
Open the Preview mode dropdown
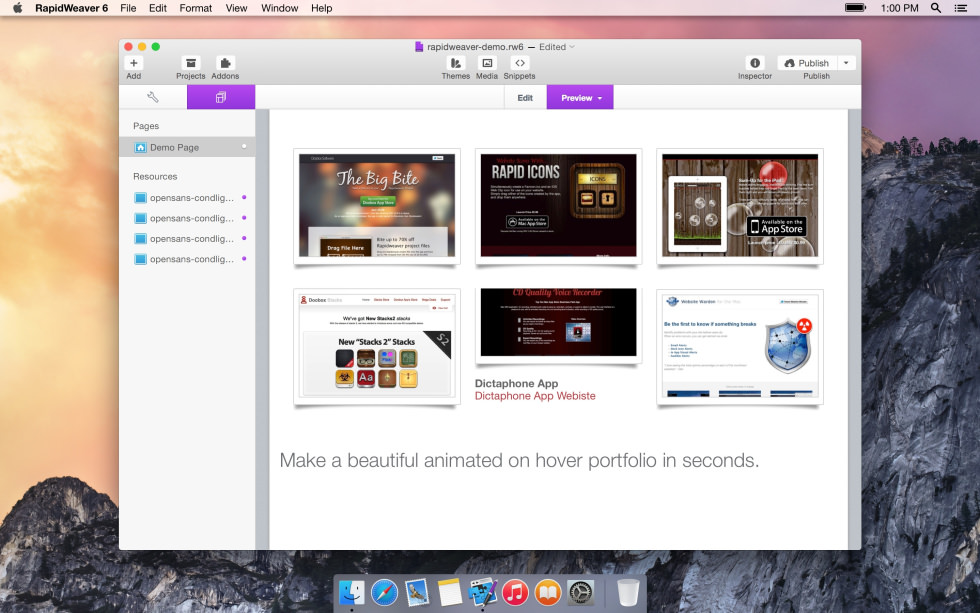click(x=580, y=97)
